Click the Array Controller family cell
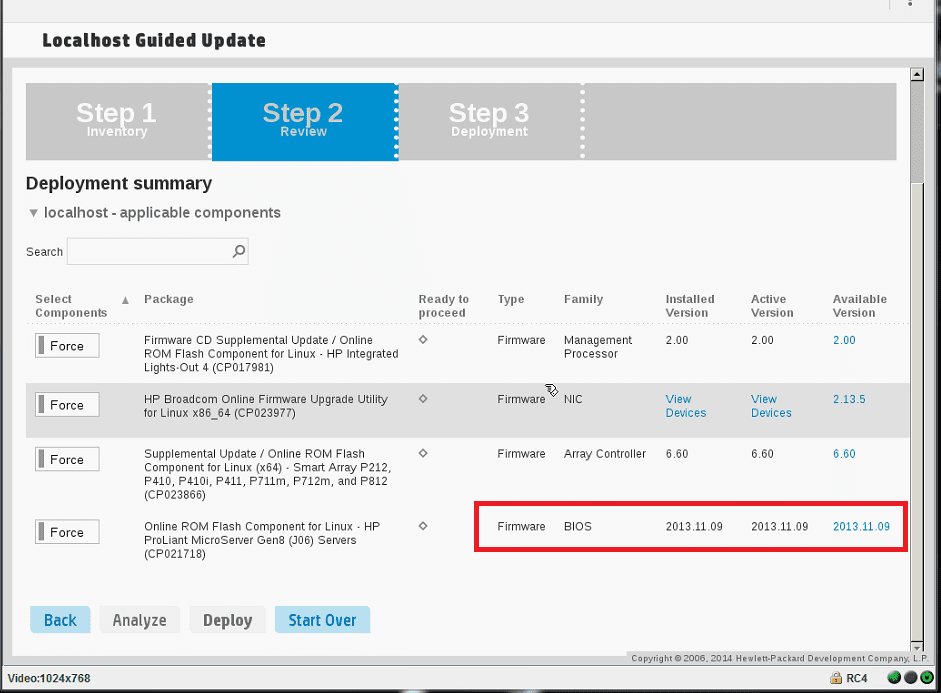This screenshot has width=941, height=693. click(604, 454)
